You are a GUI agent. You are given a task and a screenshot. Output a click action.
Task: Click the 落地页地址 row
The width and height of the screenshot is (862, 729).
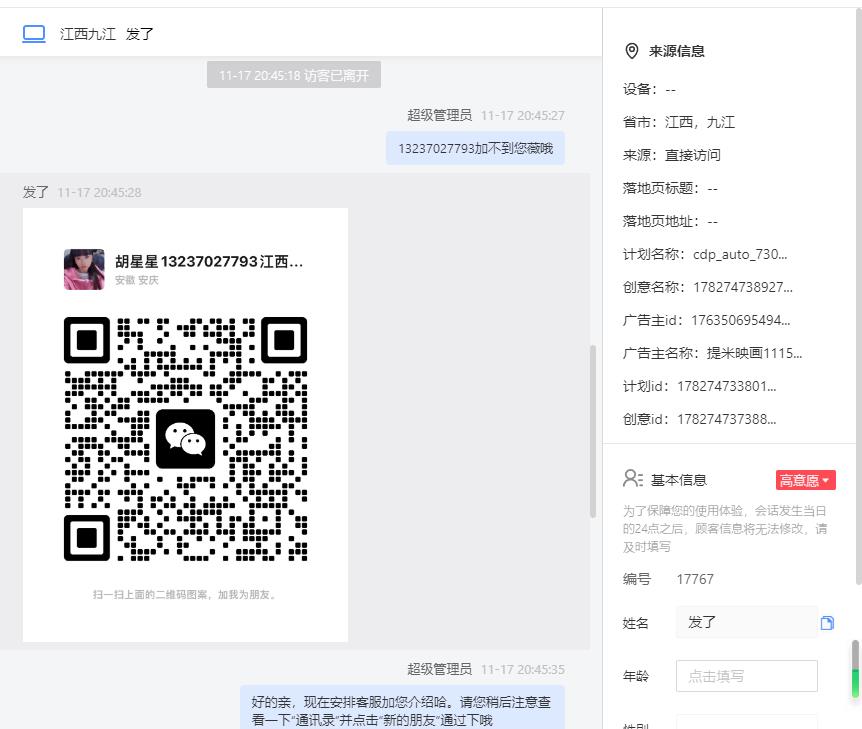670,221
